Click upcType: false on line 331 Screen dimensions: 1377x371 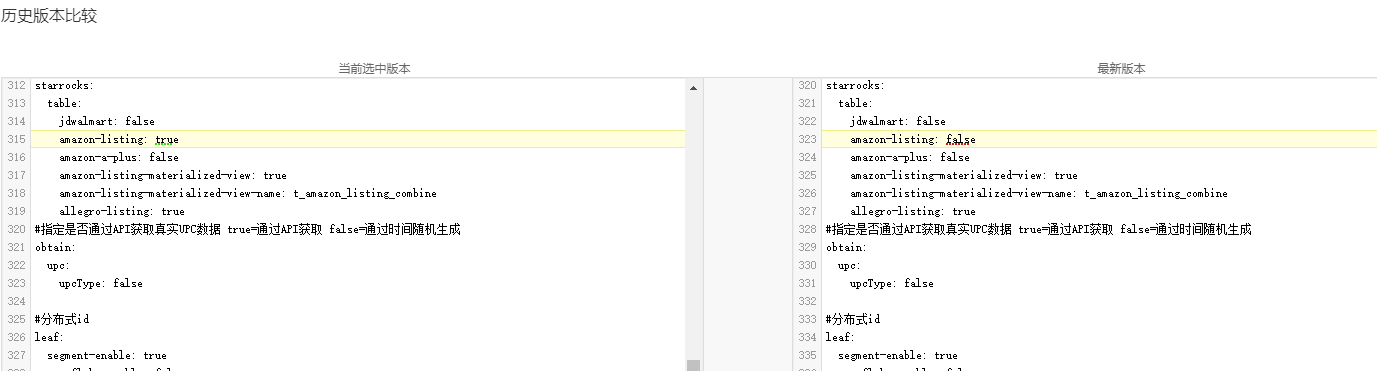point(891,283)
